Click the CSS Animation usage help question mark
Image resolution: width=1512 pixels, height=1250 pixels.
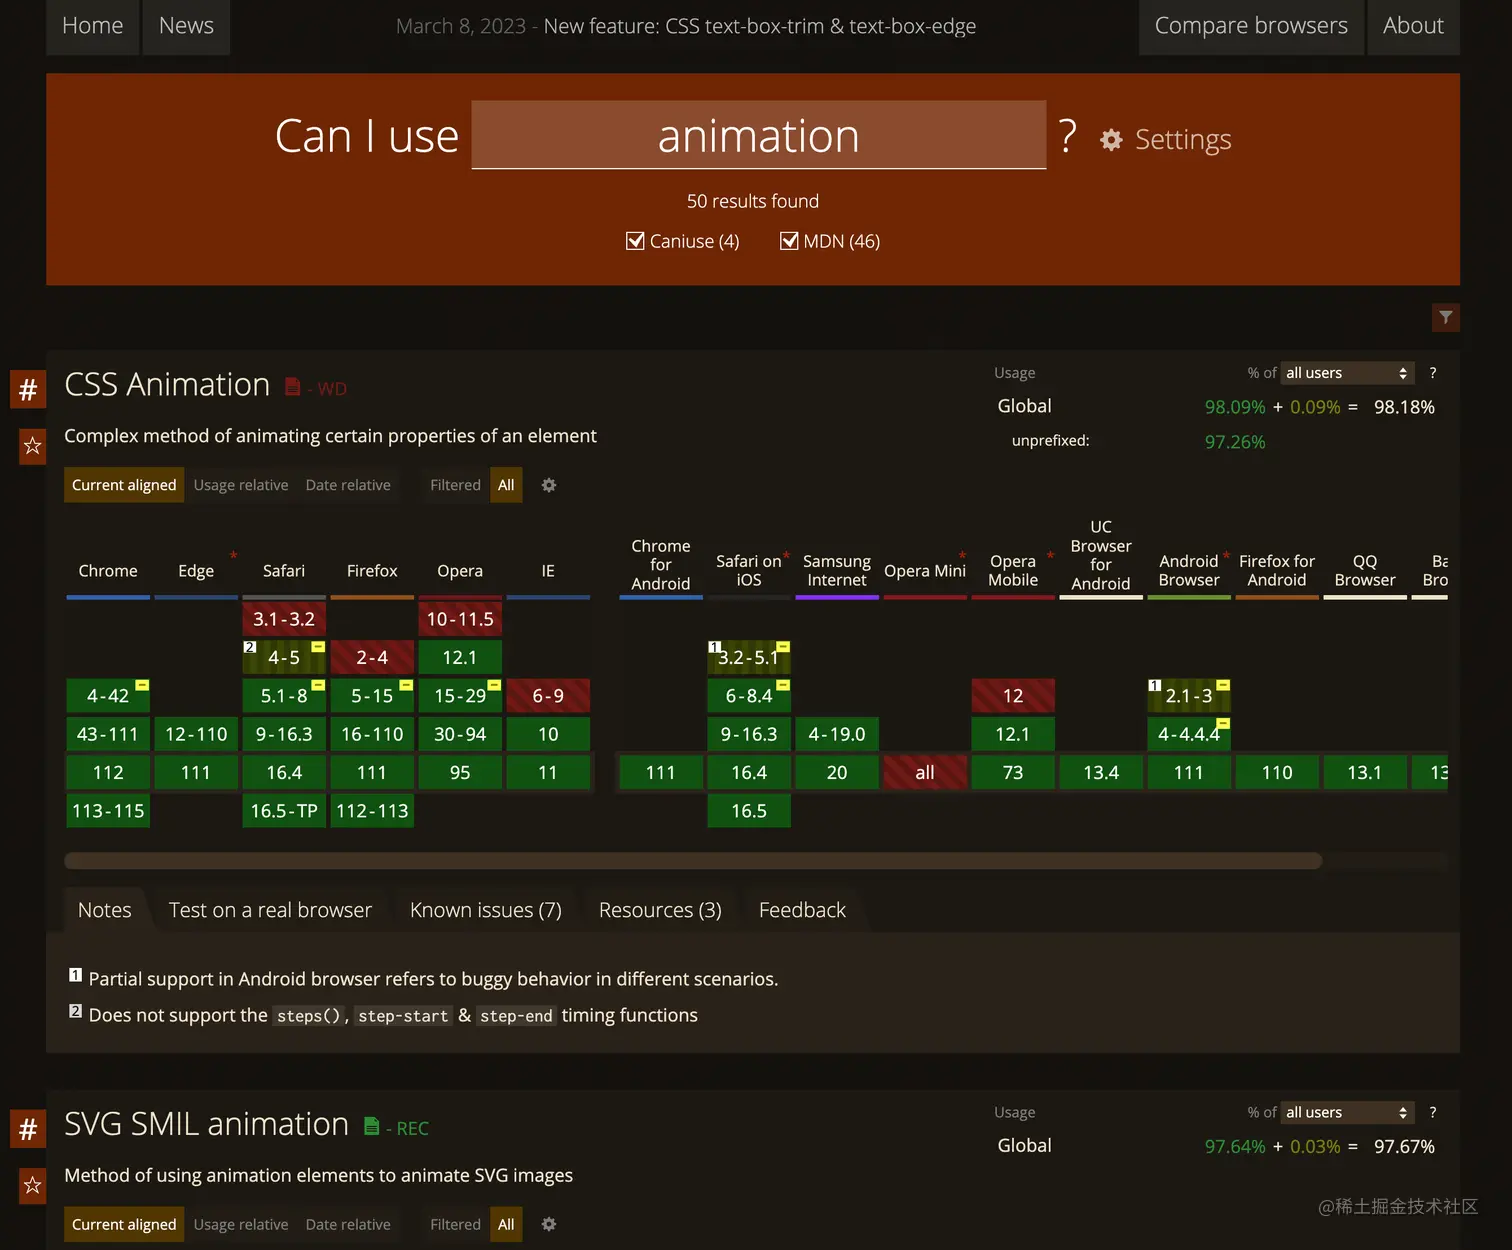point(1433,373)
